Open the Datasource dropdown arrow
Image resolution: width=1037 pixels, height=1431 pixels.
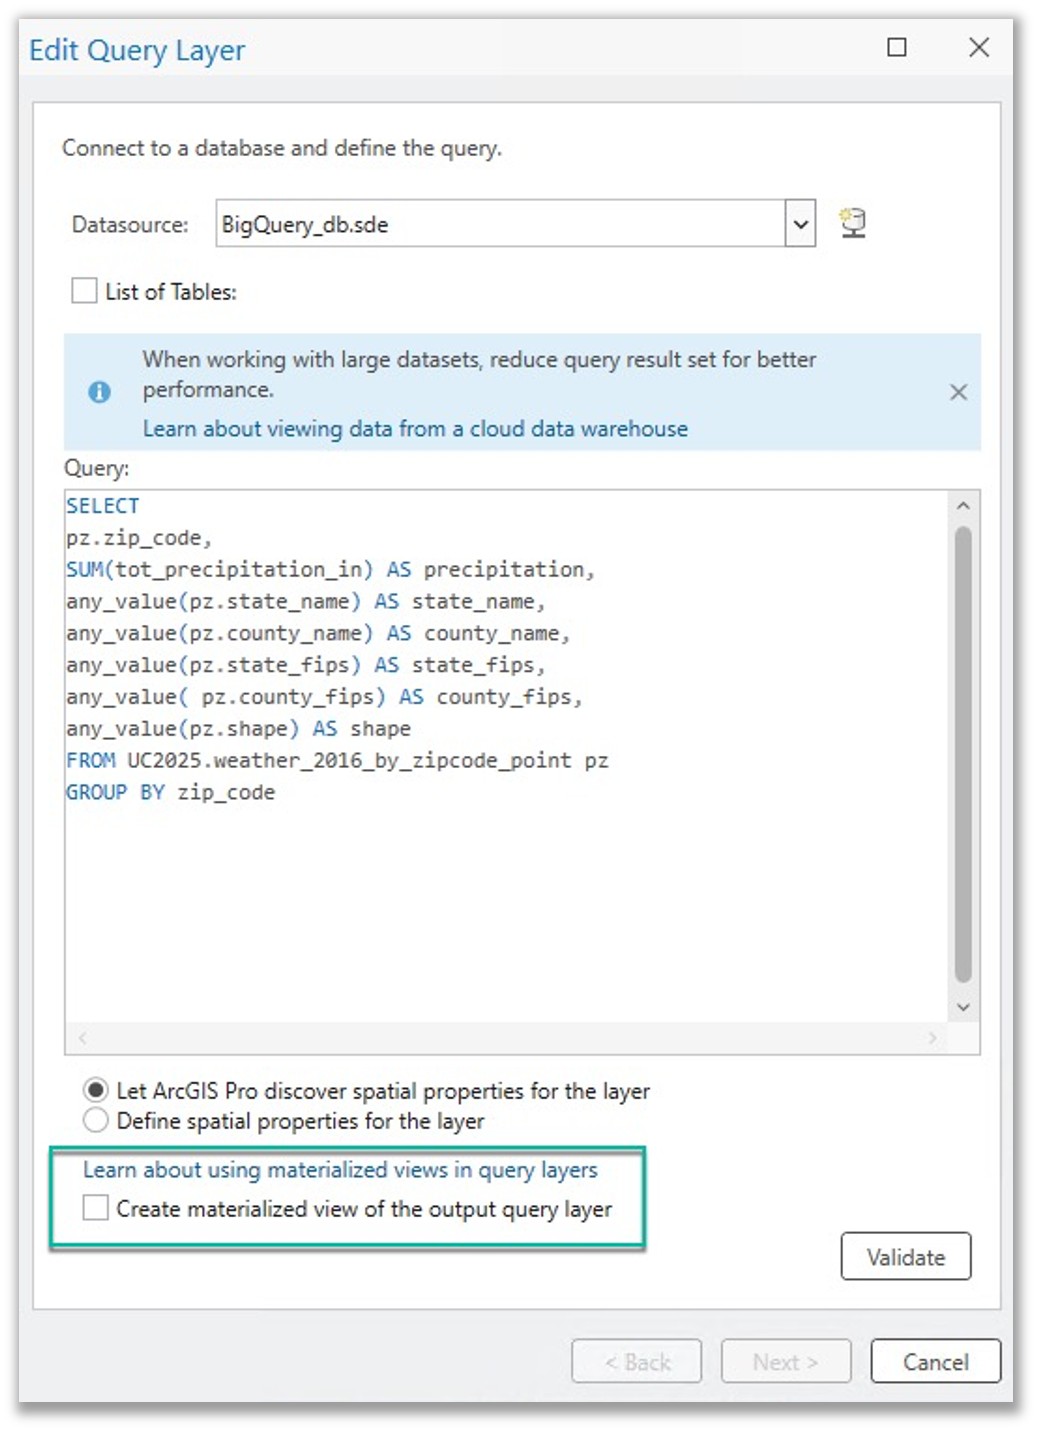800,224
